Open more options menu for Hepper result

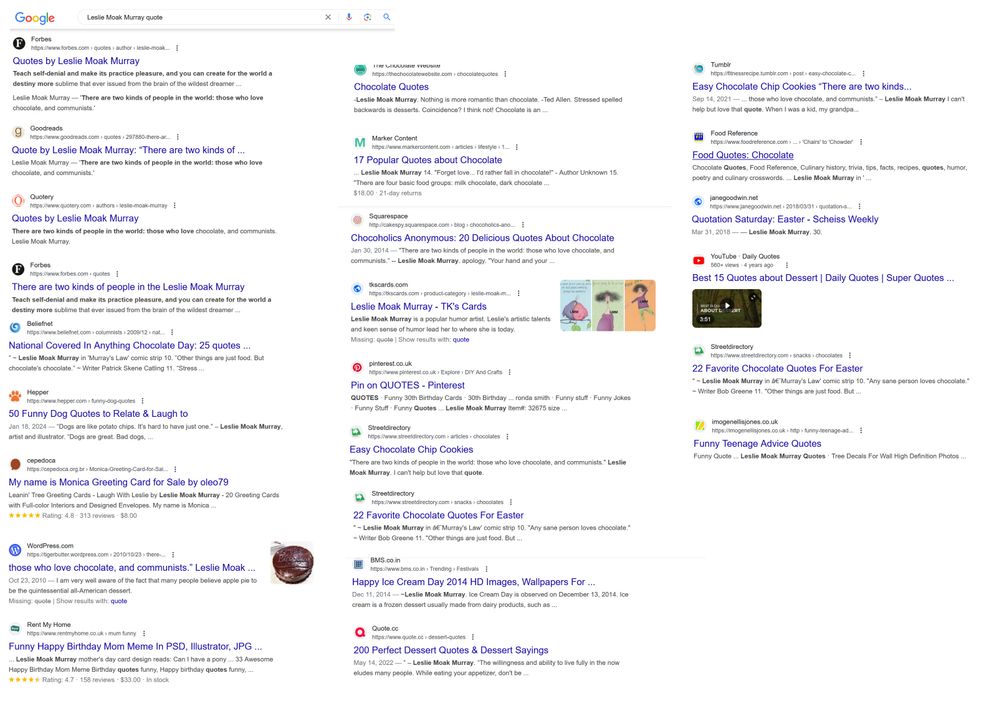pyautogui.click(x=143, y=401)
